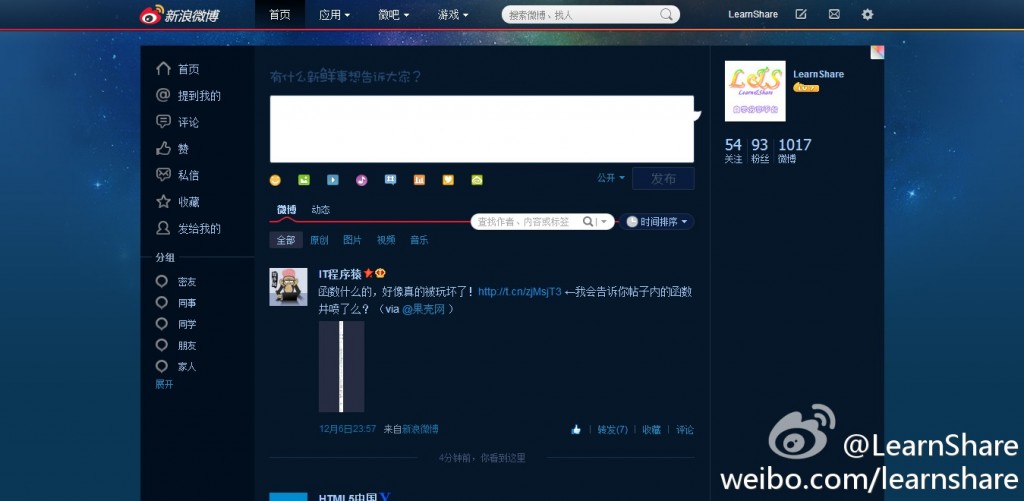Open the 同事 group
This screenshot has width=1024, height=501.
pos(187,303)
